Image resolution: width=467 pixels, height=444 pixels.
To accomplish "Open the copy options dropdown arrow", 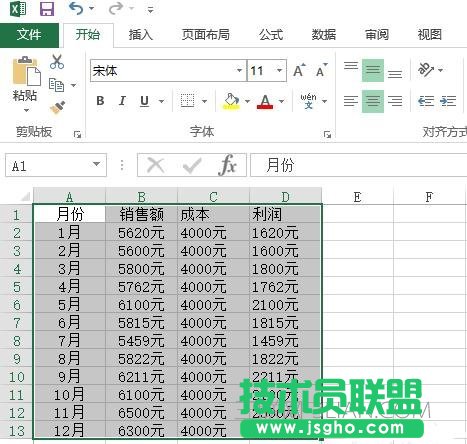I will point(73,85).
